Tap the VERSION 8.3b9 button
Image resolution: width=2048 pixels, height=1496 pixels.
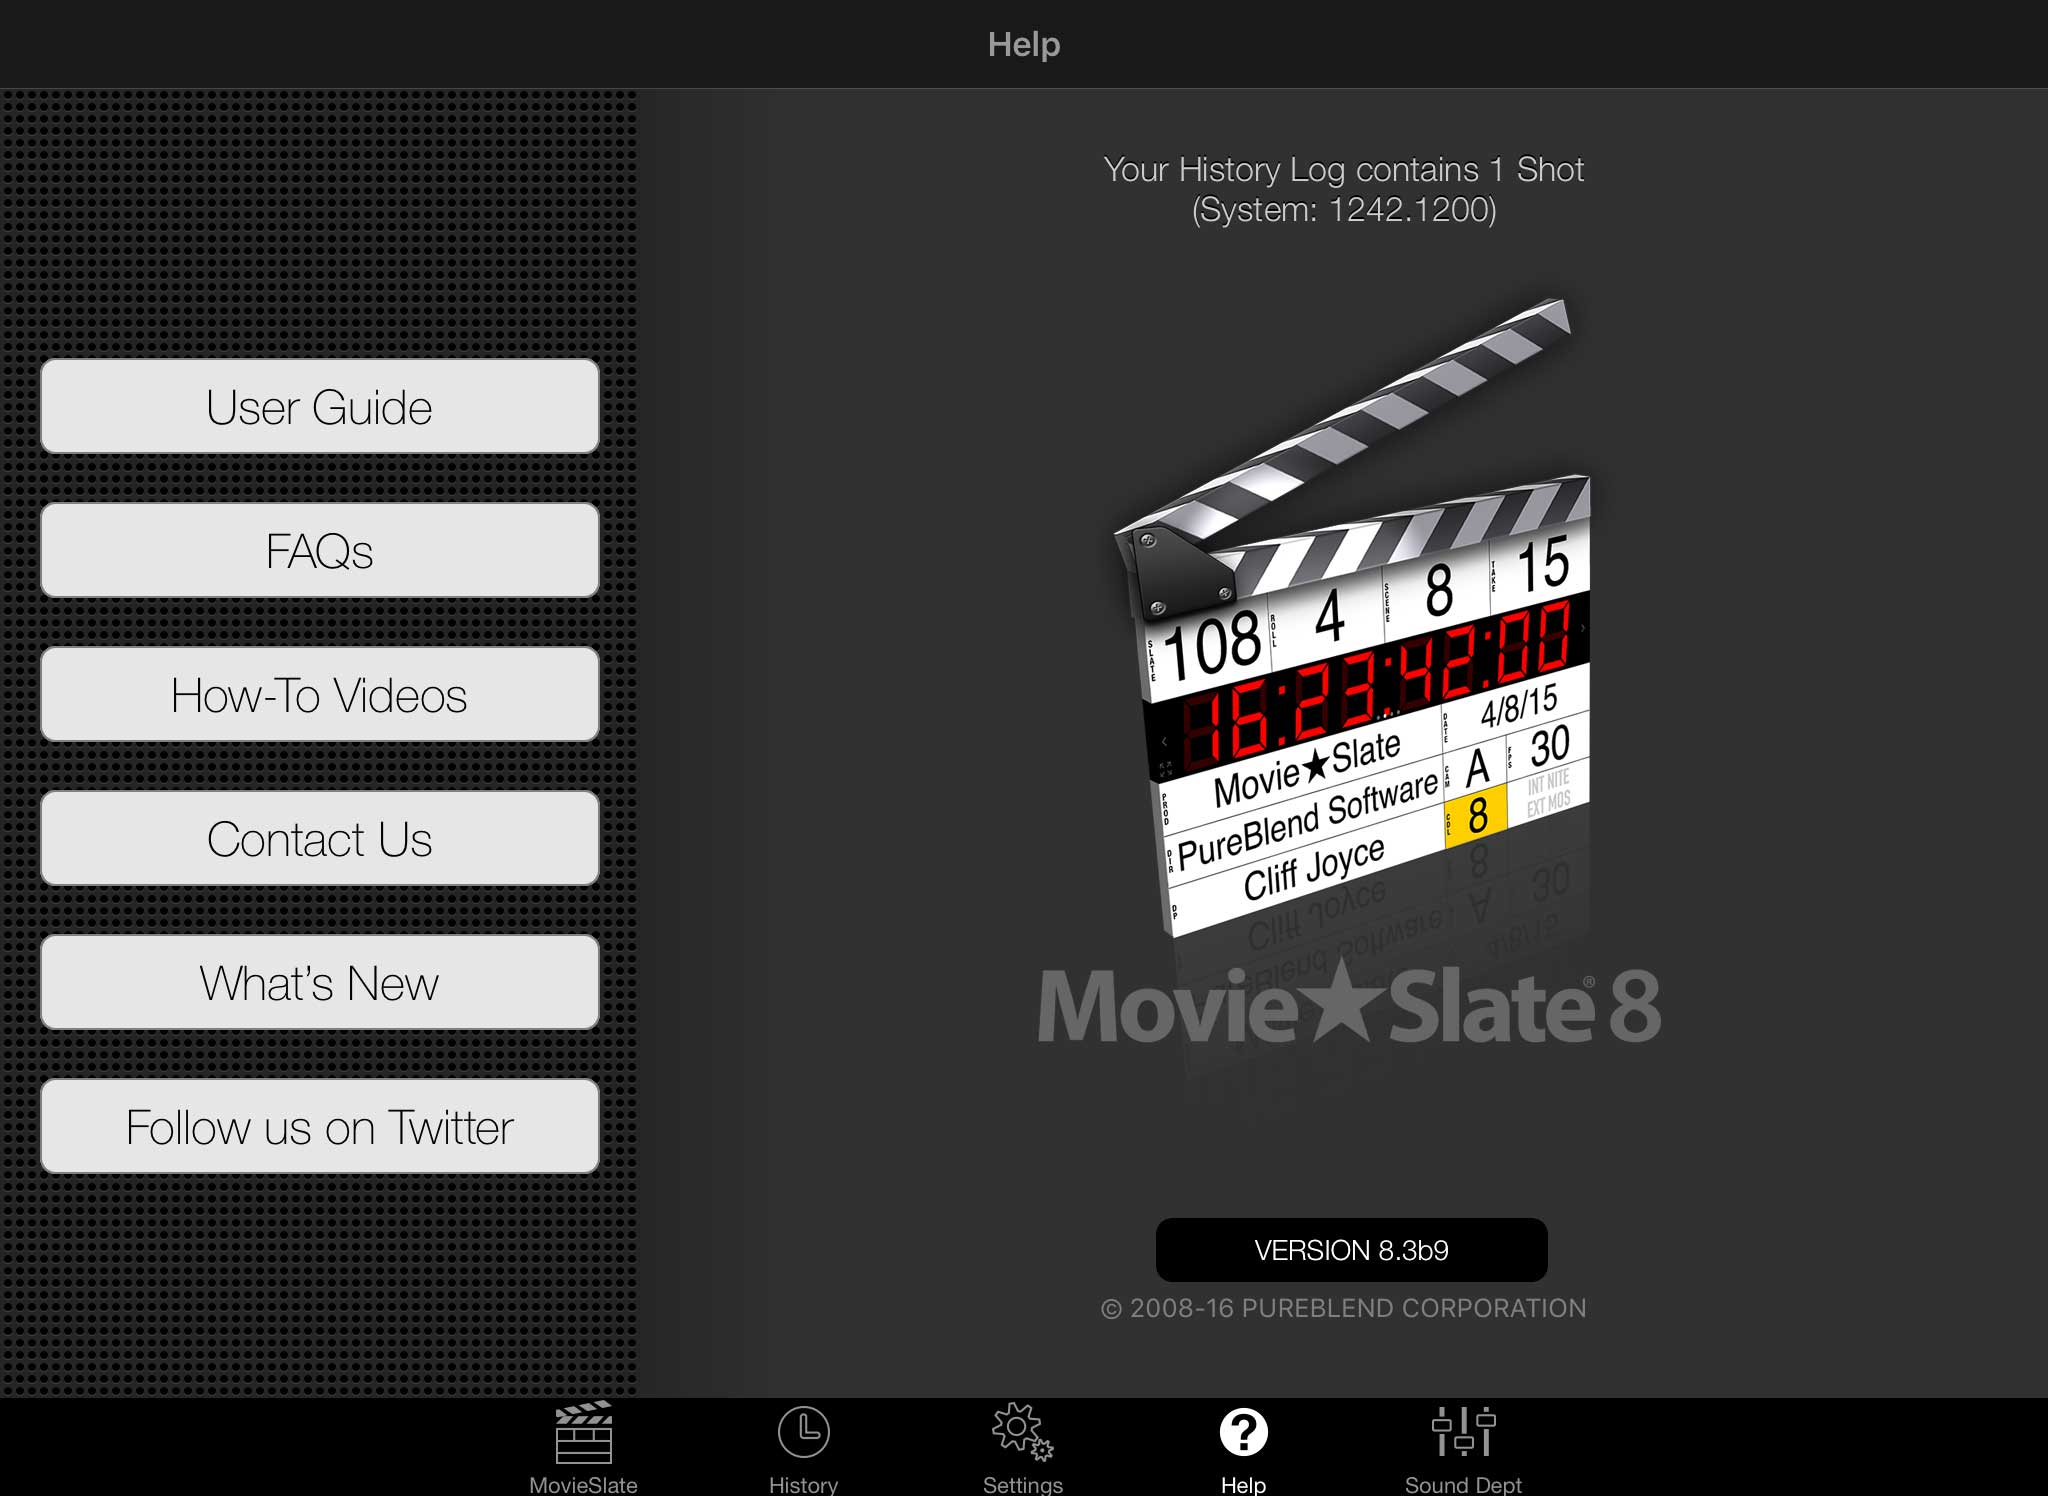point(1351,1250)
